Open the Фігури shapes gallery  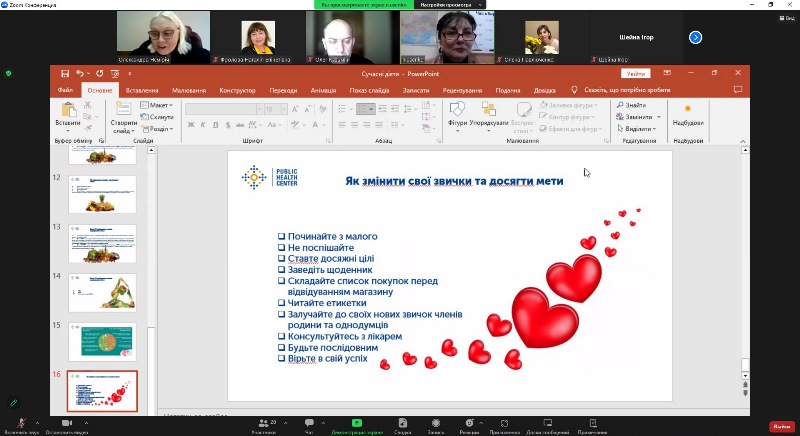[457, 115]
